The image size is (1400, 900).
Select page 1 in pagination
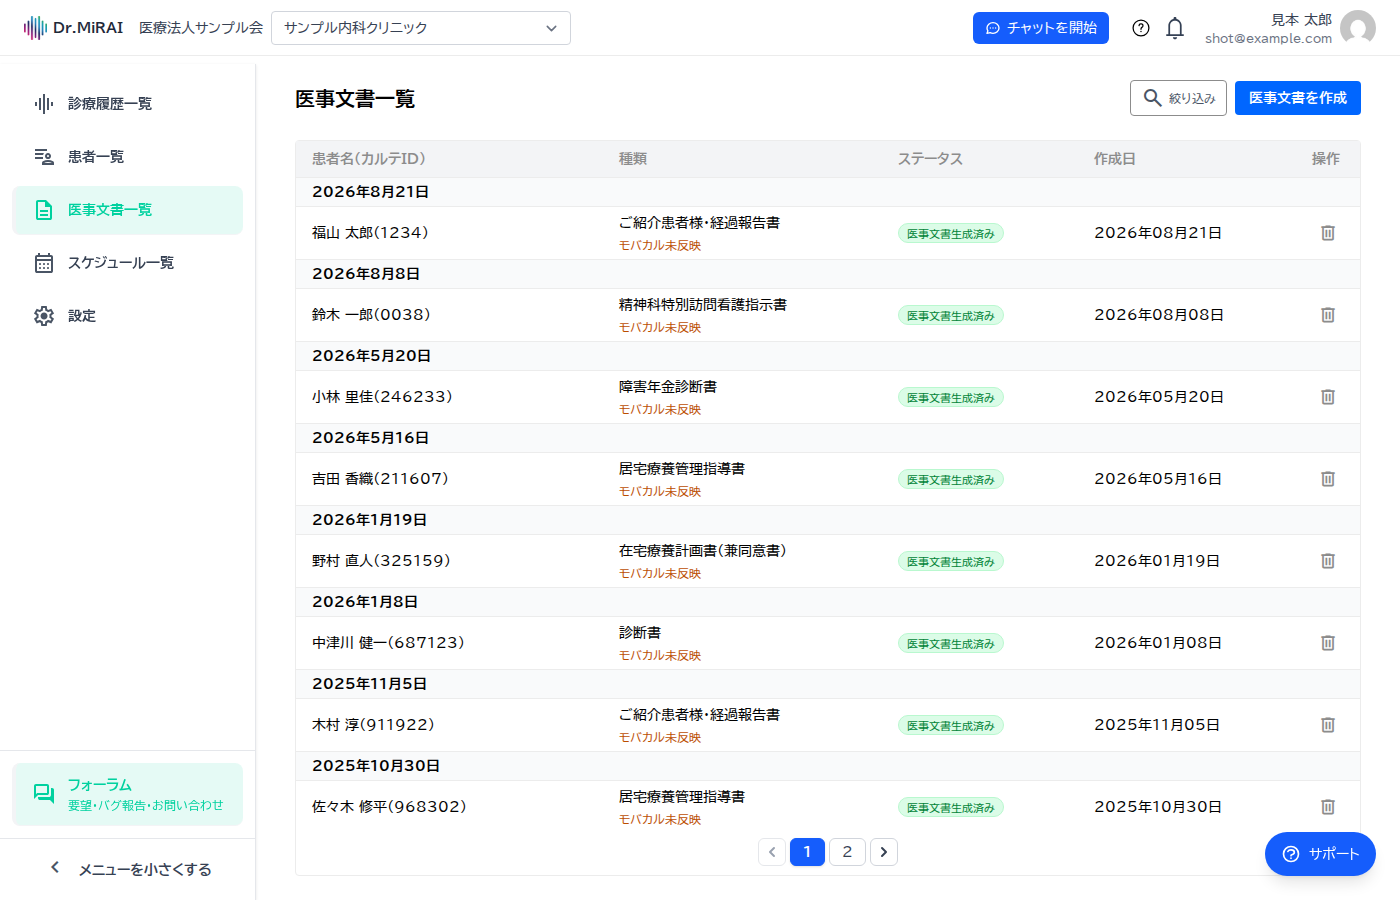pyautogui.click(x=807, y=852)
